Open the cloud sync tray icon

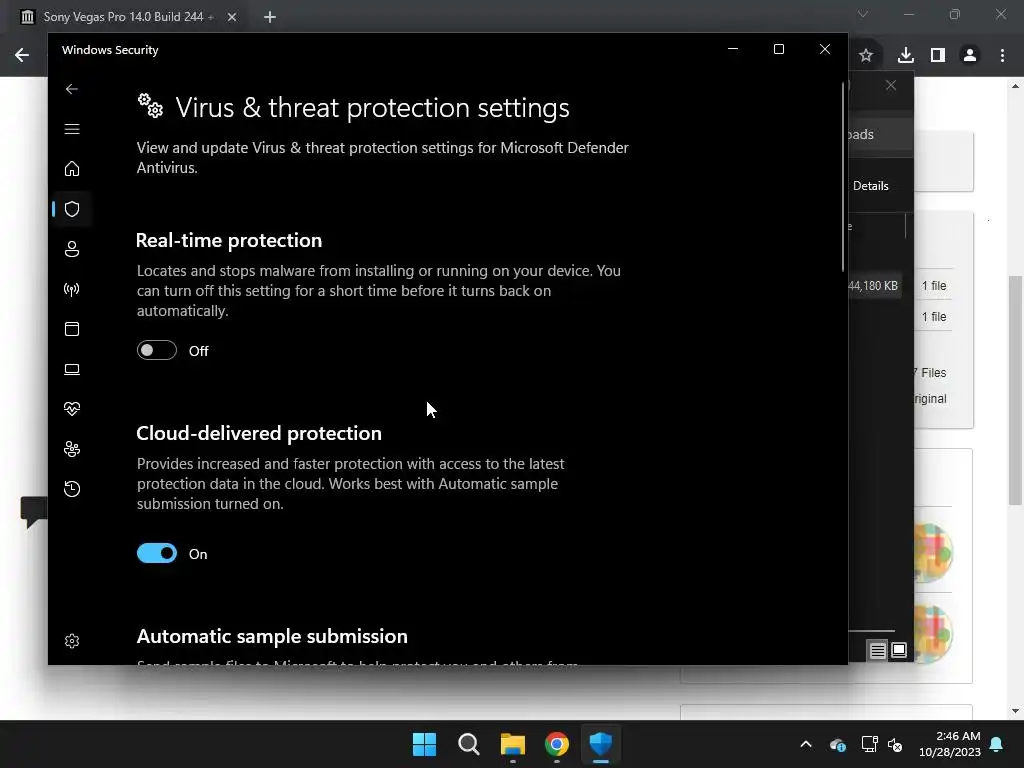838,744
